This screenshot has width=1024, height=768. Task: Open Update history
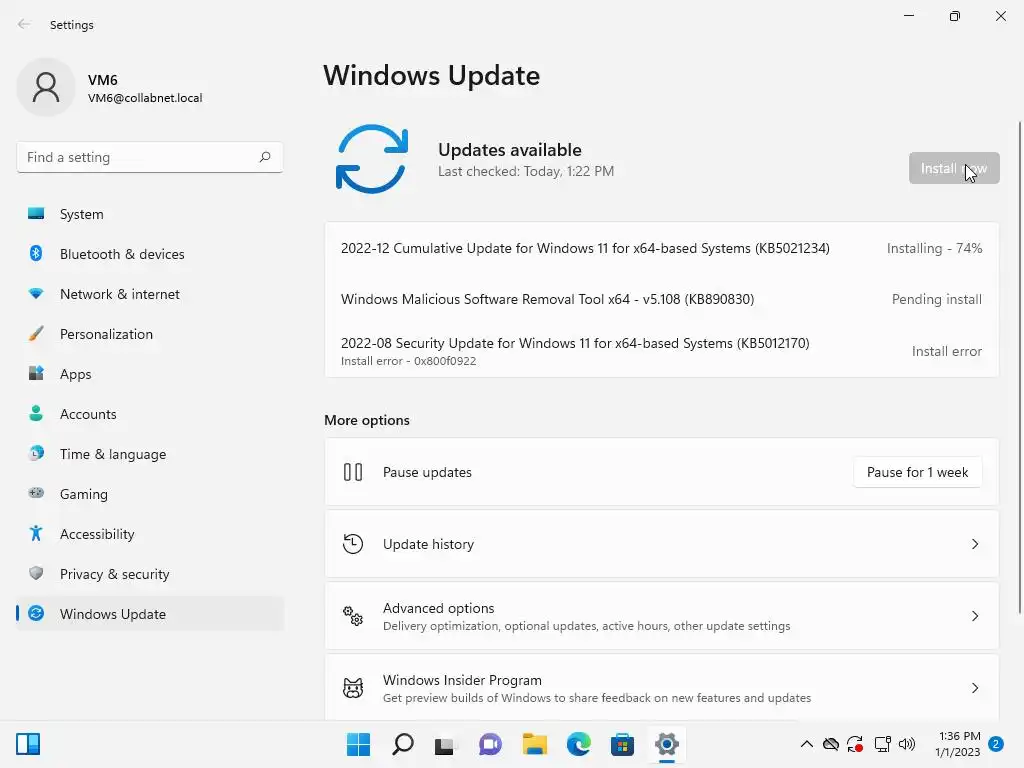pos(662,544)
